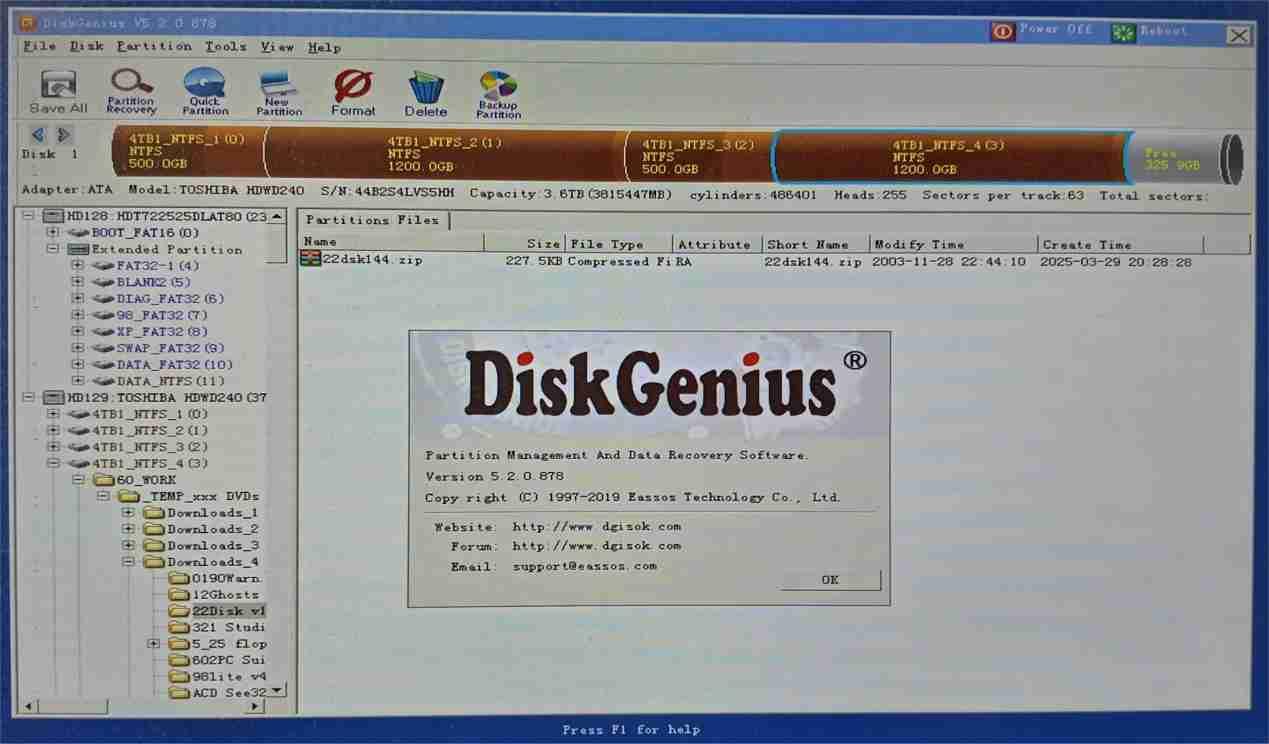Open the View menu
The image size is (1269, 744).
coord(277,47)
